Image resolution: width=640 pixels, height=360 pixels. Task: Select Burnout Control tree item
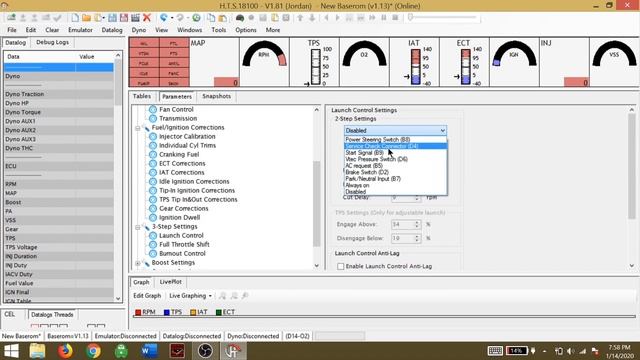click(182, 253)
